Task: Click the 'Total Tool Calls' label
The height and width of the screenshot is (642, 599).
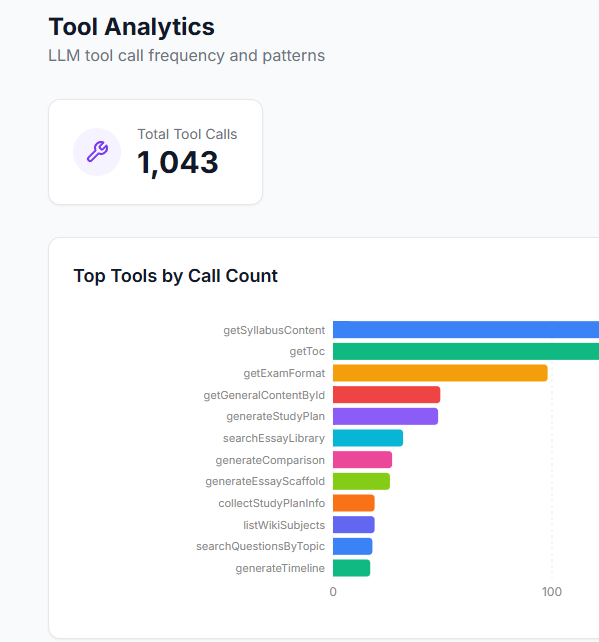Action: [x=187, y=134]
